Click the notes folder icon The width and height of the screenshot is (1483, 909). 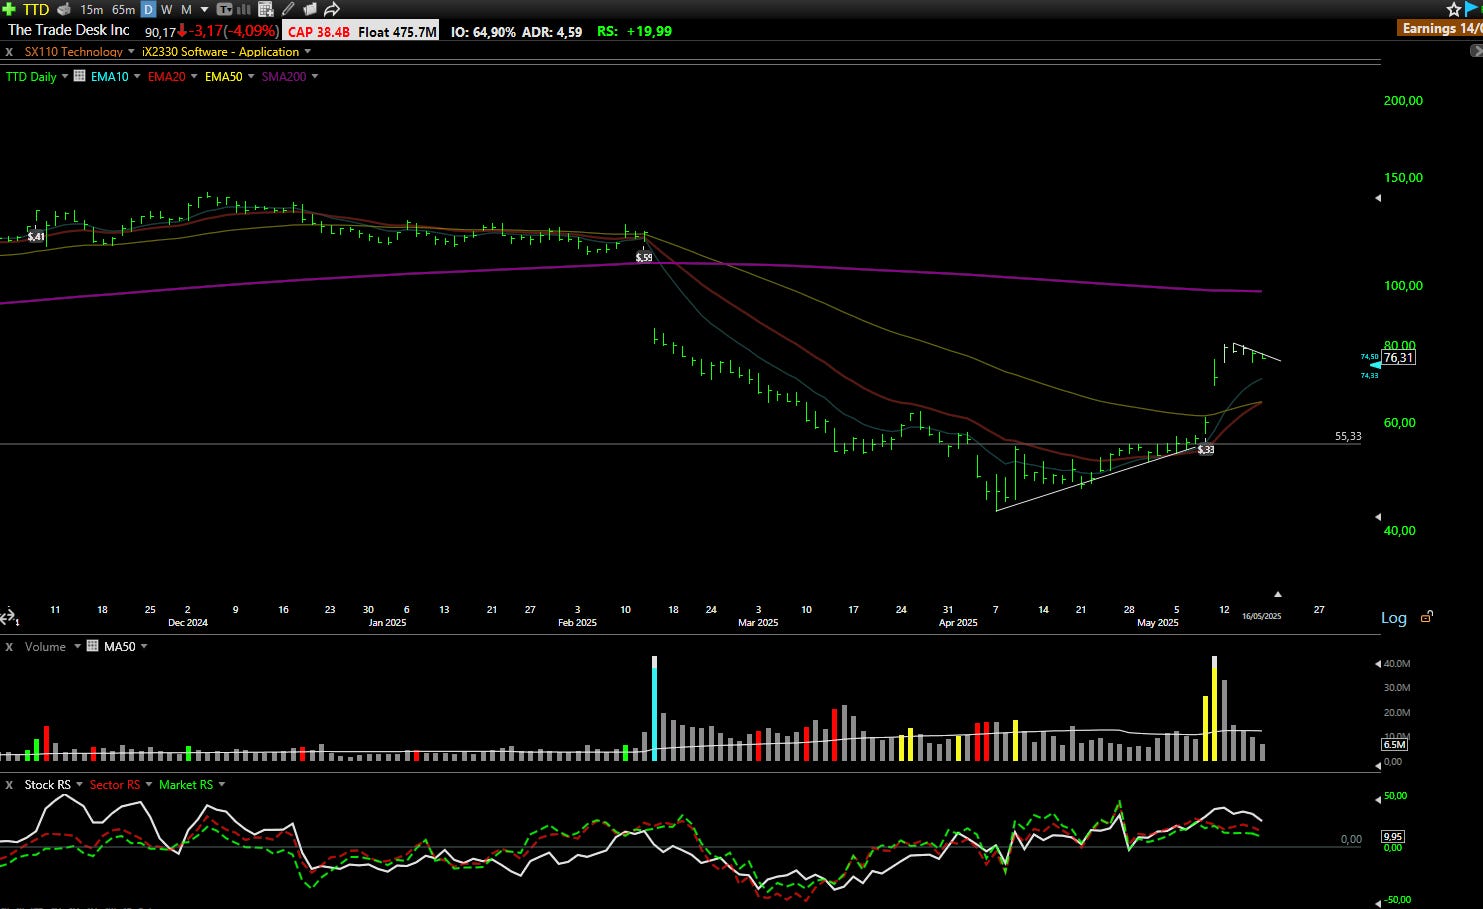[x=310, y=9]
